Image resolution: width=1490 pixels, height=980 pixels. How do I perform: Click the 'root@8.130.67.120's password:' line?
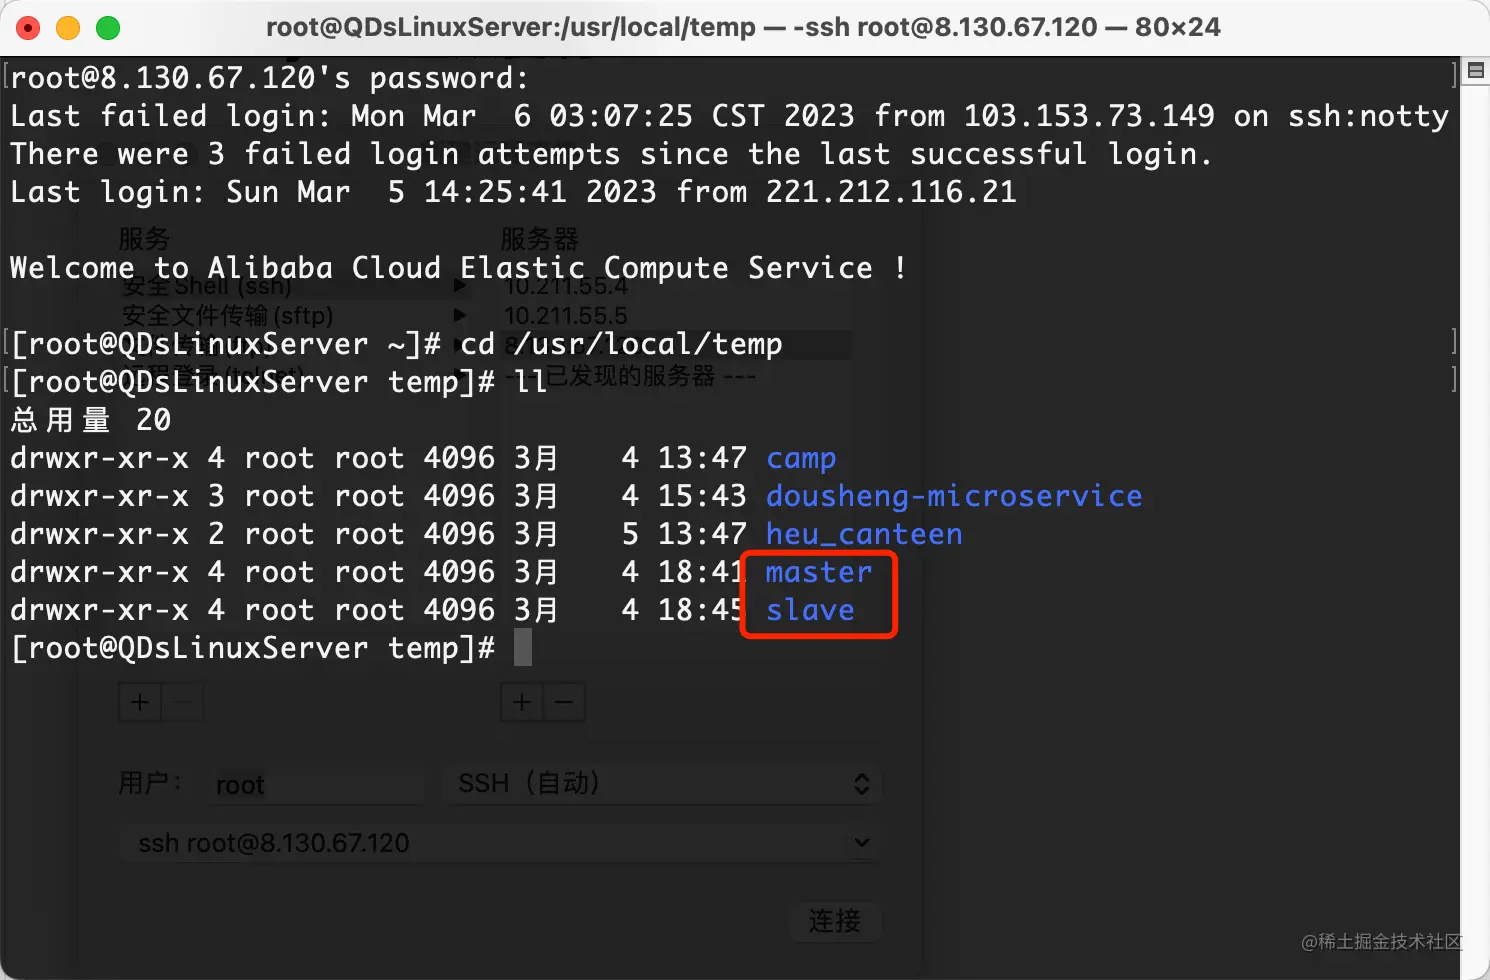(269, 78)
